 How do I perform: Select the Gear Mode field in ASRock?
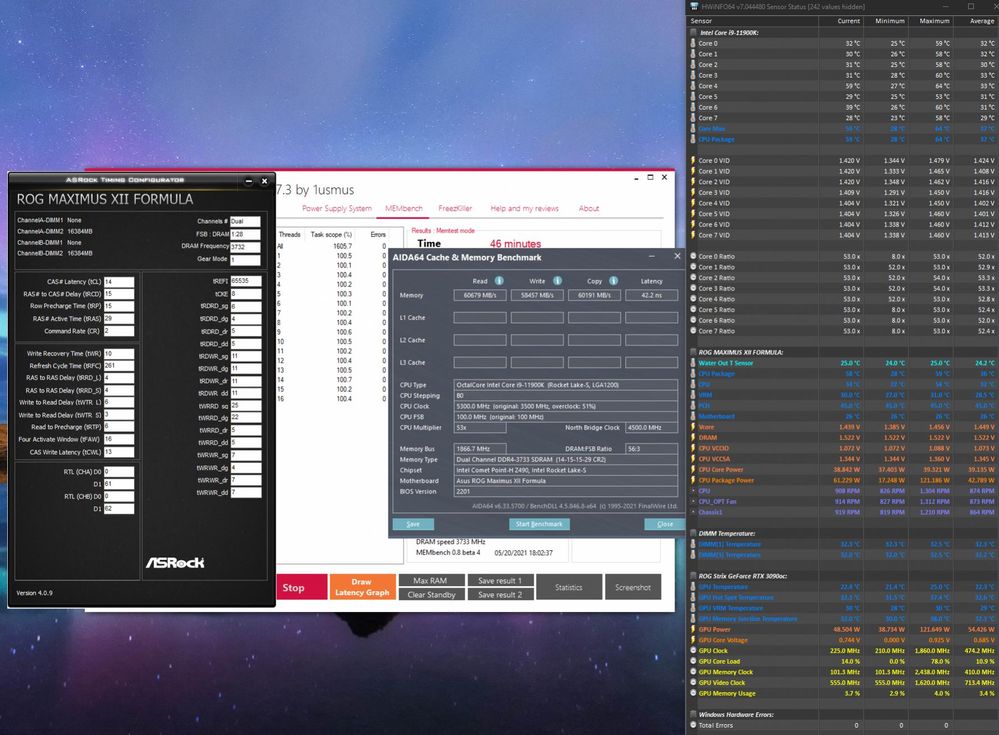[245, 259]
